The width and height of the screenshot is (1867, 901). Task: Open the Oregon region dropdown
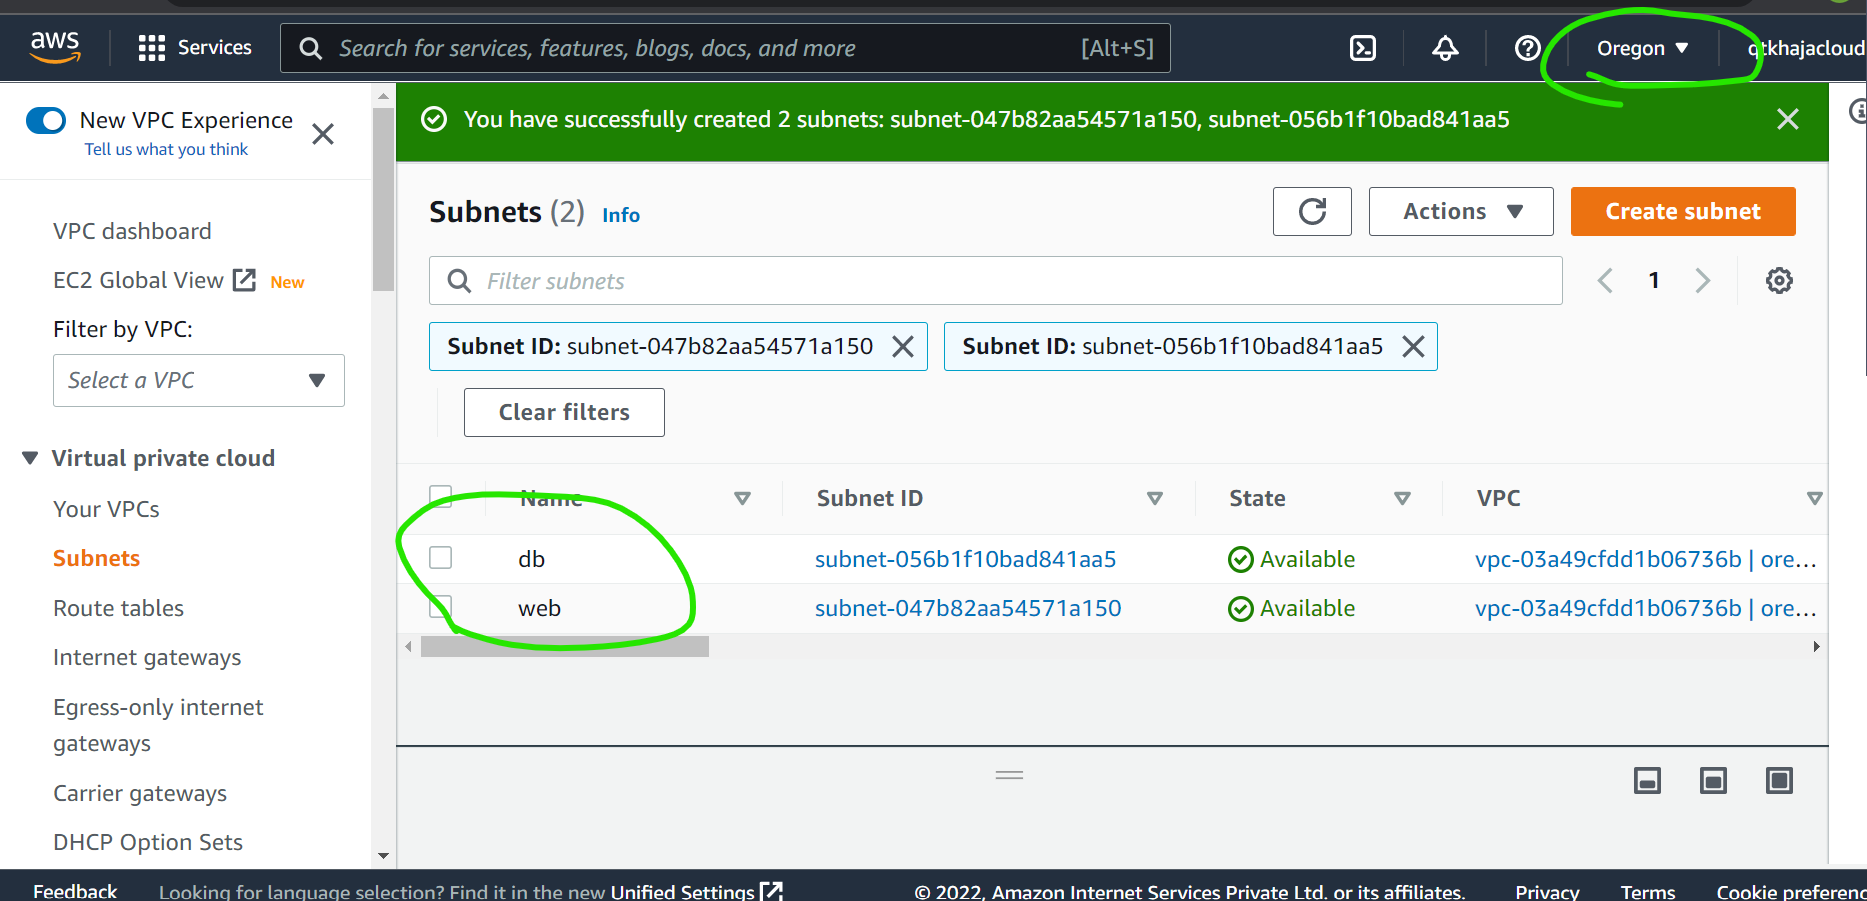point(1642,48)
